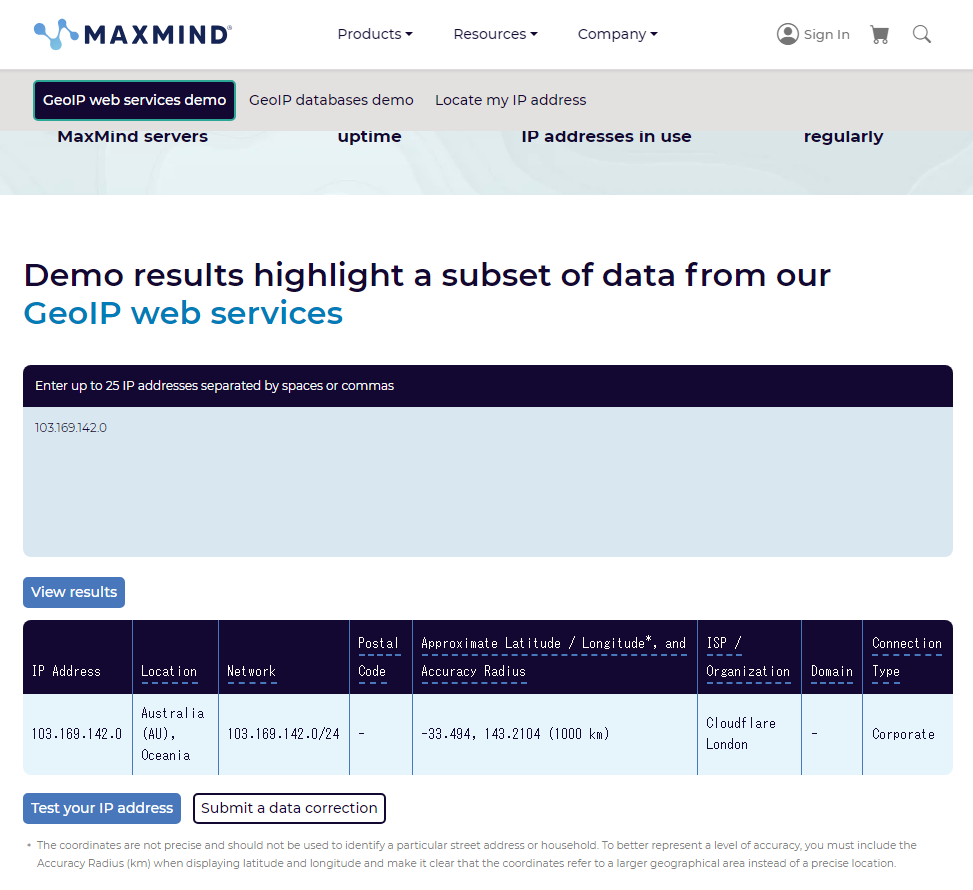Click the Postal Code column header

(379, 657)
